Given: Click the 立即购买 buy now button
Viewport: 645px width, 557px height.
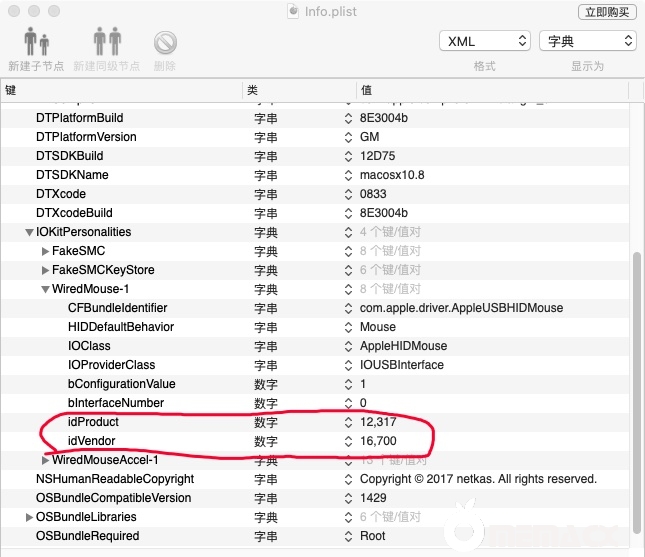Looking at the screenshot, I should (606, 12).
